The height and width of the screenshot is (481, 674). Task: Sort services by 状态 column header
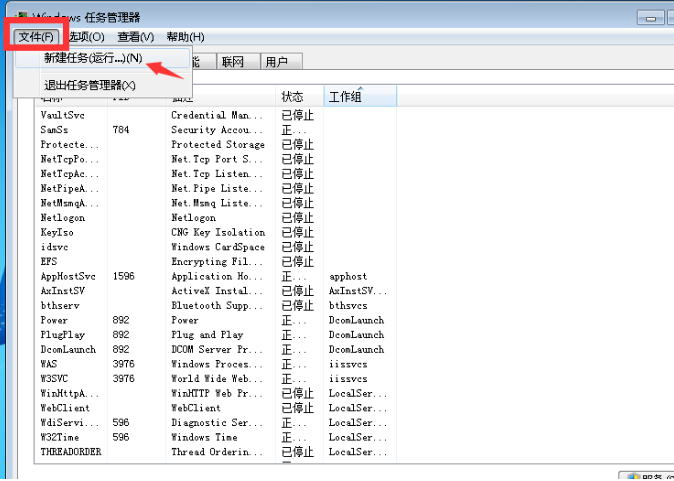[x=298, y=96]
